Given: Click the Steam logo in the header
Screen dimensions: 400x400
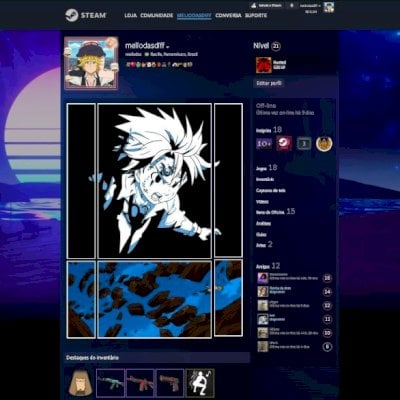Looking at the screenshot, I should click(x=85, y=15).
